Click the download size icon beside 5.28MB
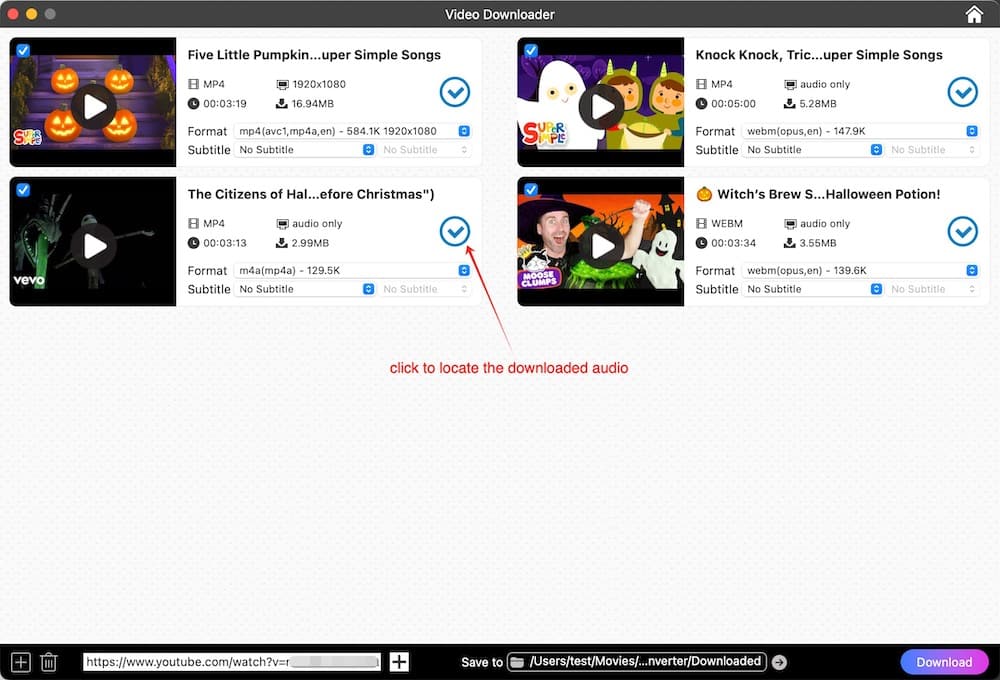Image resolution: width=1000 pixels, height=680 pixels. (x=789, y=103)
